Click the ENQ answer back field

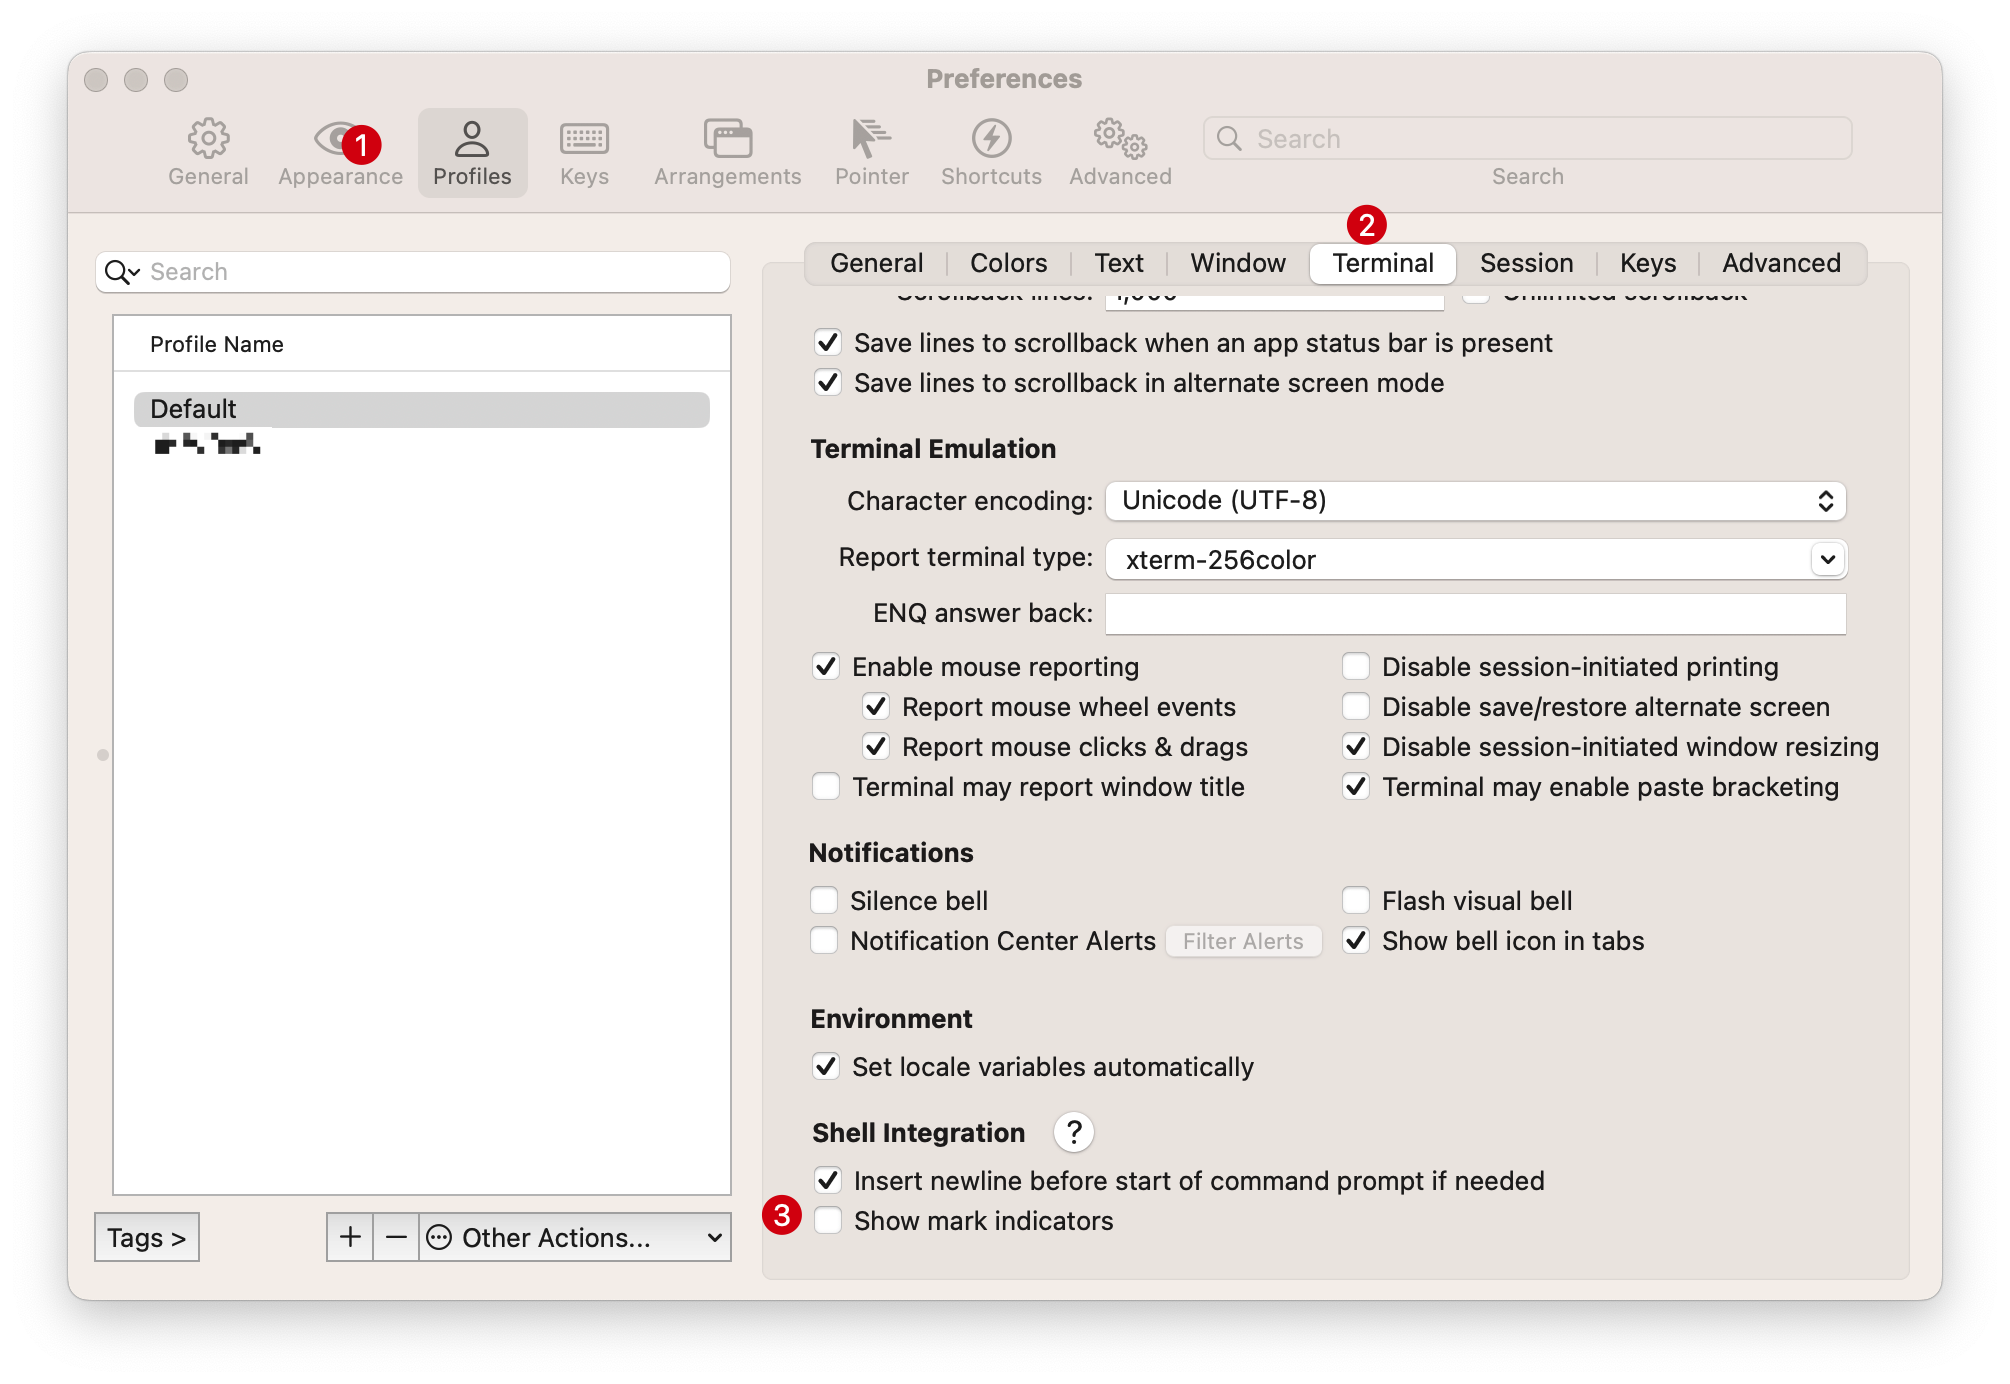coord(1475,613)
